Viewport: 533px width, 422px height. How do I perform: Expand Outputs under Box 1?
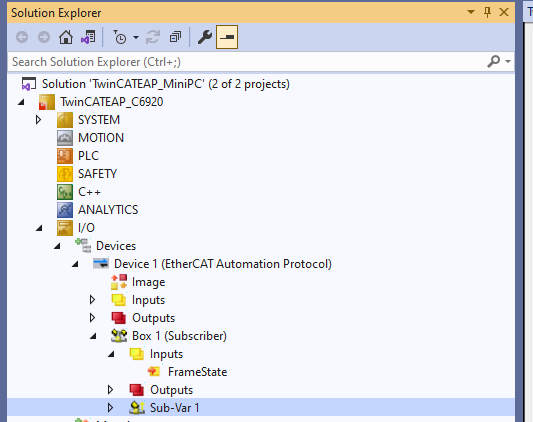pos(110,390)
